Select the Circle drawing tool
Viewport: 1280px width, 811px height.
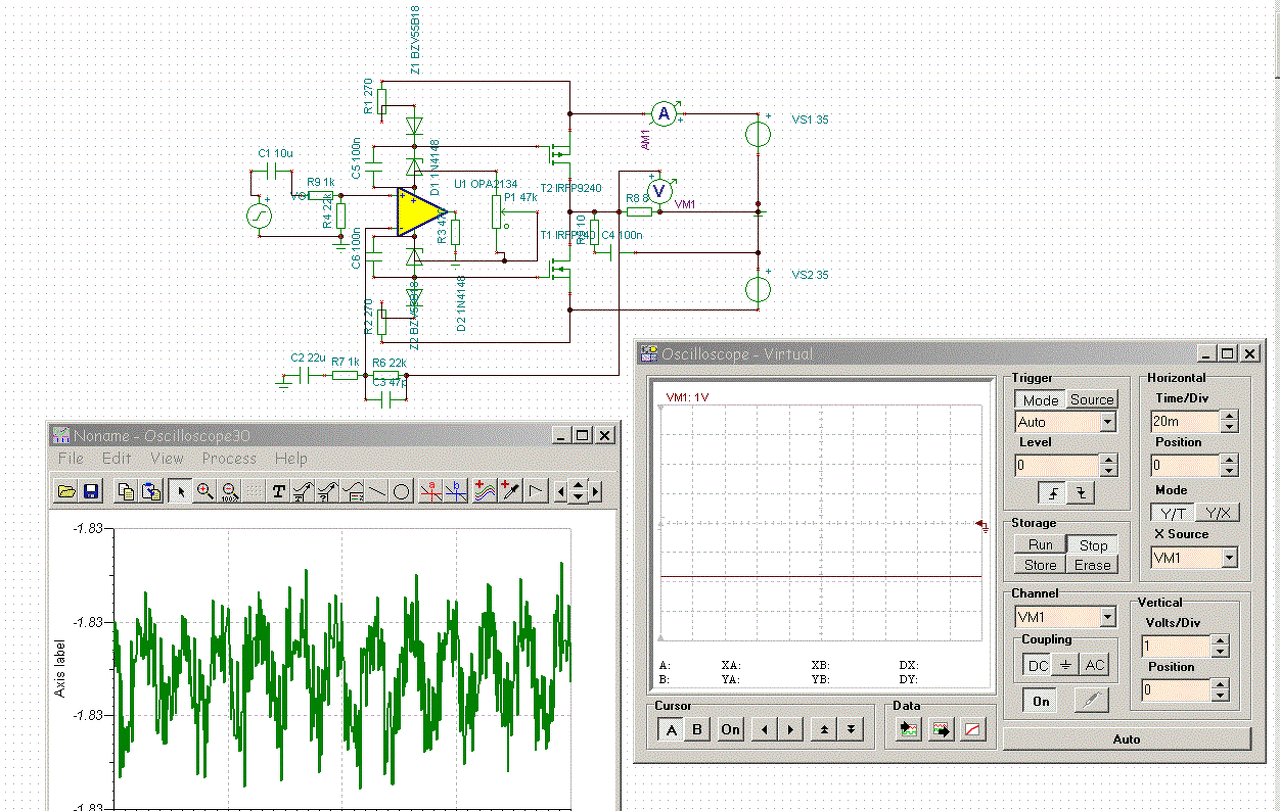(x=401, y=491)
